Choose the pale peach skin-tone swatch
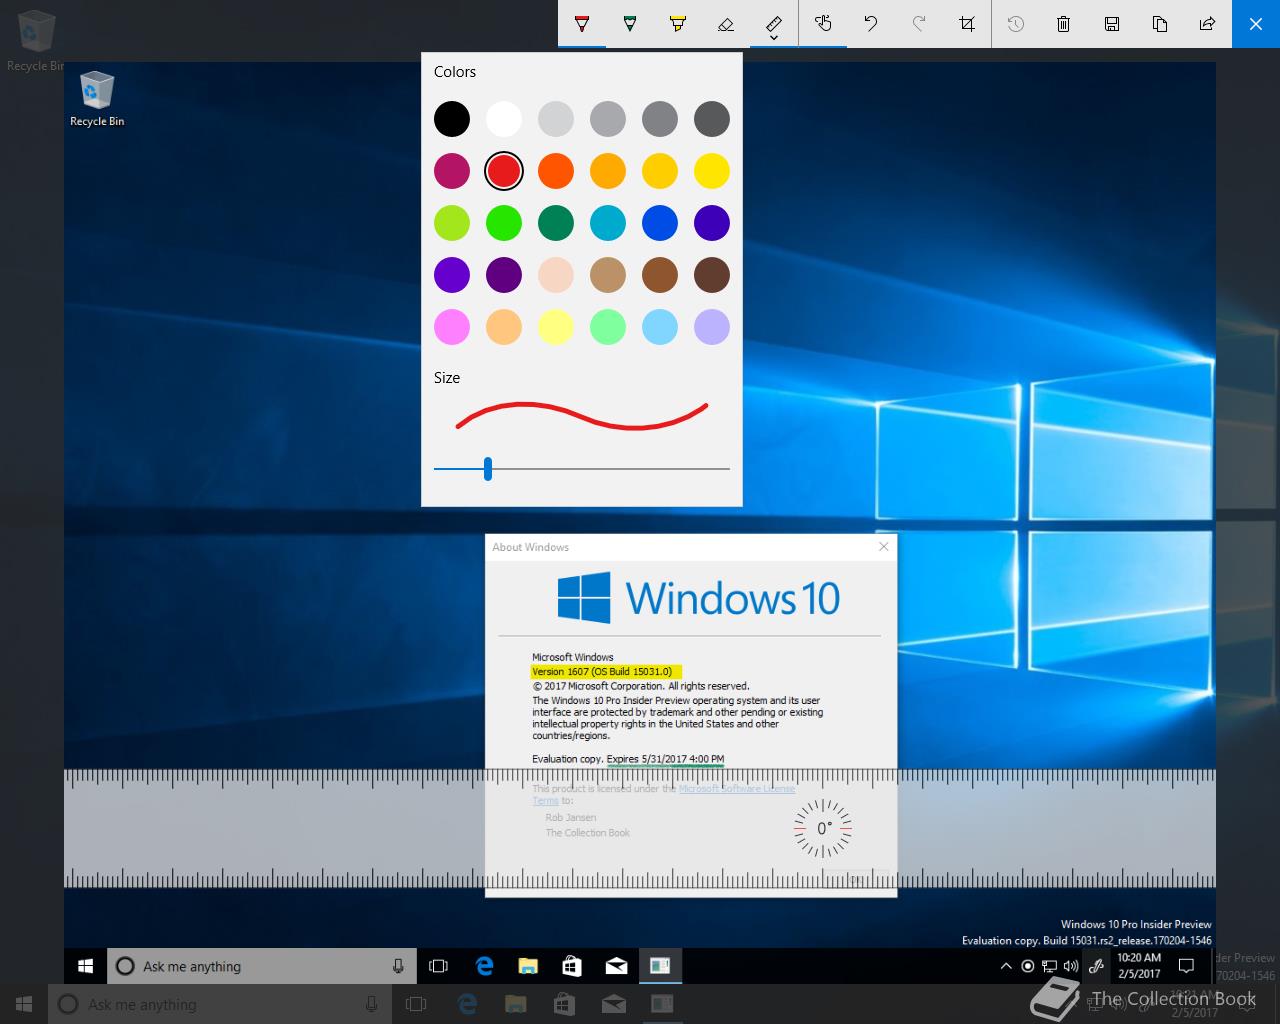This screenshot has width=1280, height=1024. coord(556,275)
